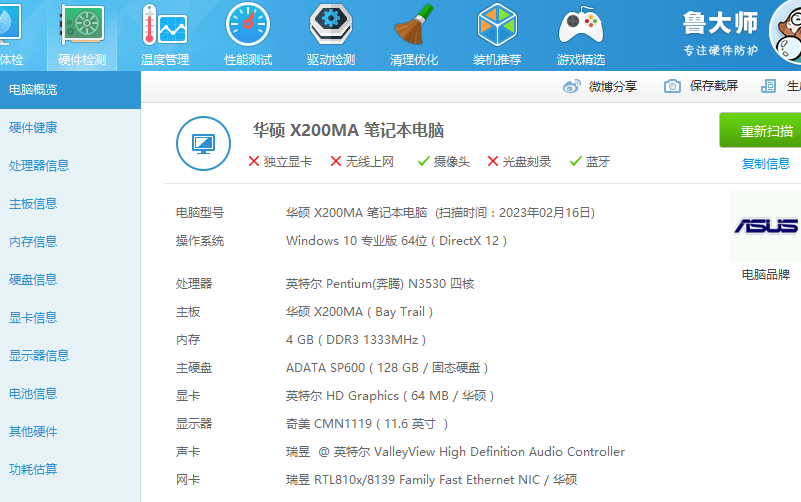Click the 华硕 X200MA ( Bay Trail ) value
Viewport: 801px width, 502px height.
[359, 312]
